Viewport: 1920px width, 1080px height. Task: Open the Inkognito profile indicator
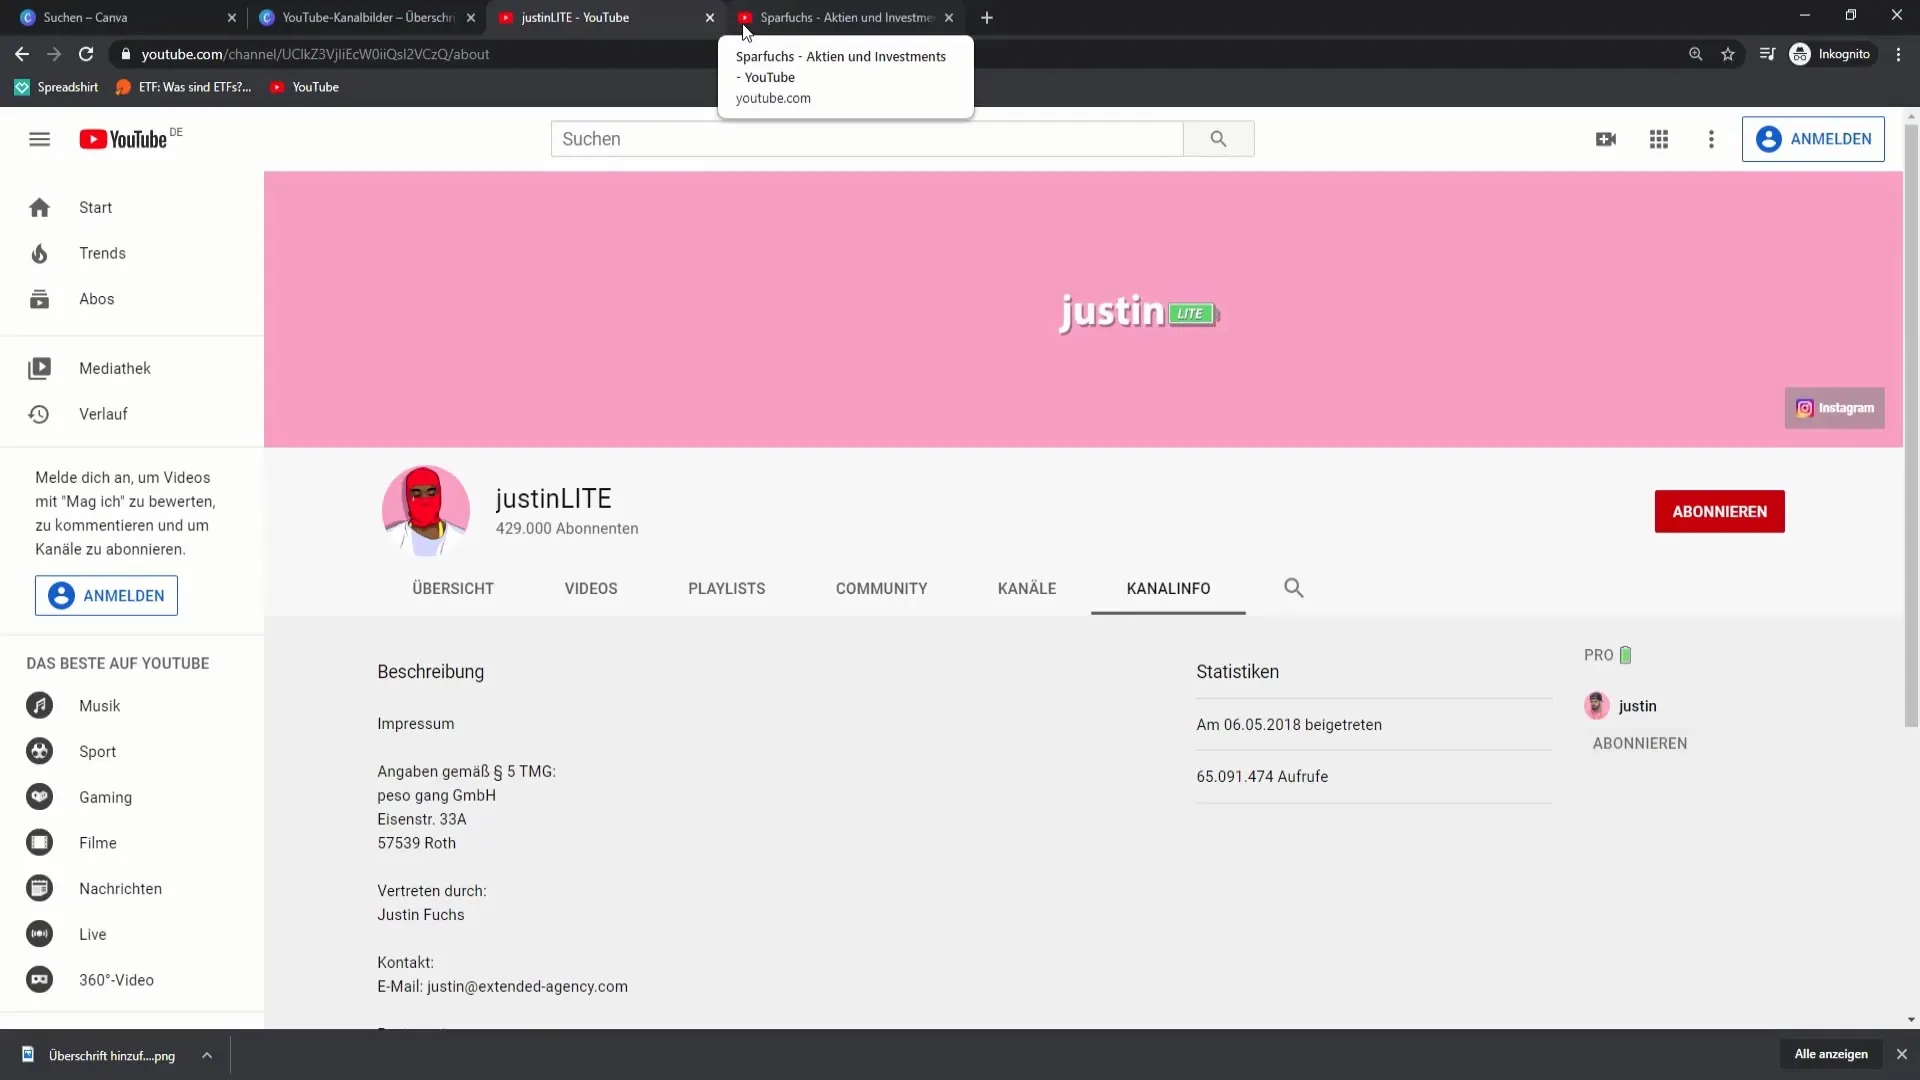tap(1830, 54)
